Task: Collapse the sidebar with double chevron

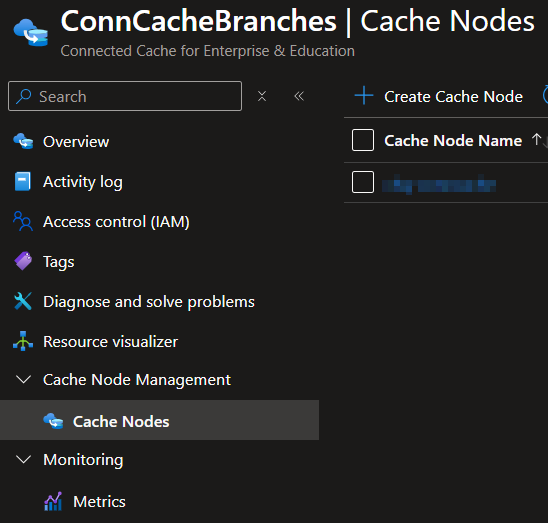Action: tap(299, 96)
